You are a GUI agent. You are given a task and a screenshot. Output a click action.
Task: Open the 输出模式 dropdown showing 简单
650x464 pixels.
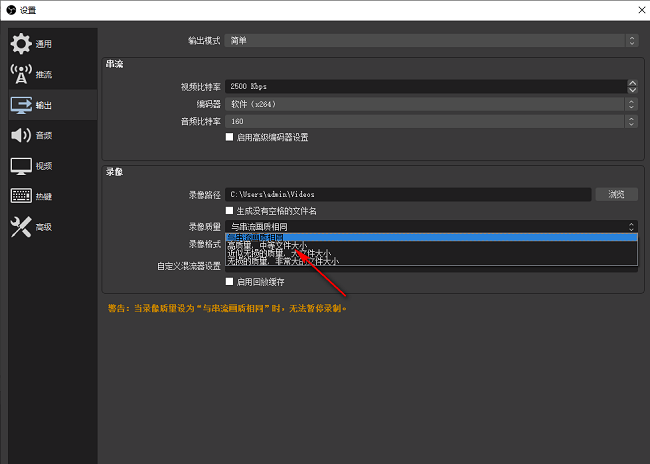(x=431, y=40)
